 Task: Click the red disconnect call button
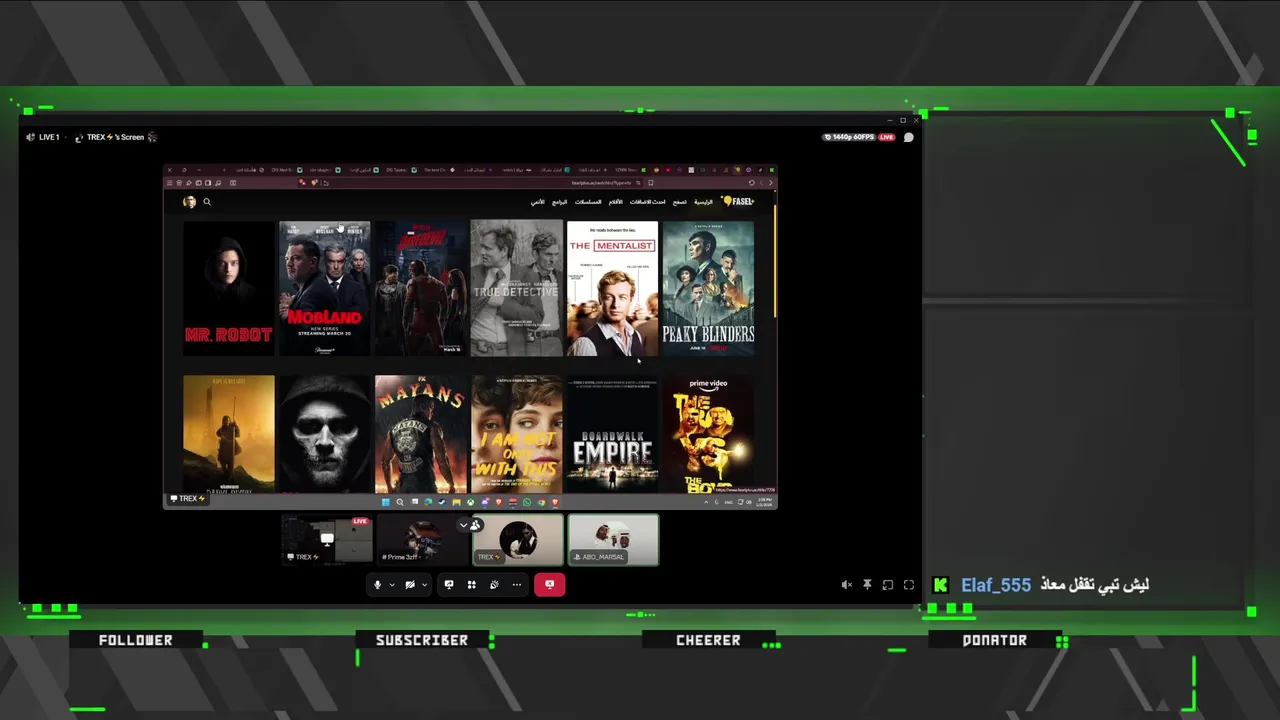(x=549, y=585)
